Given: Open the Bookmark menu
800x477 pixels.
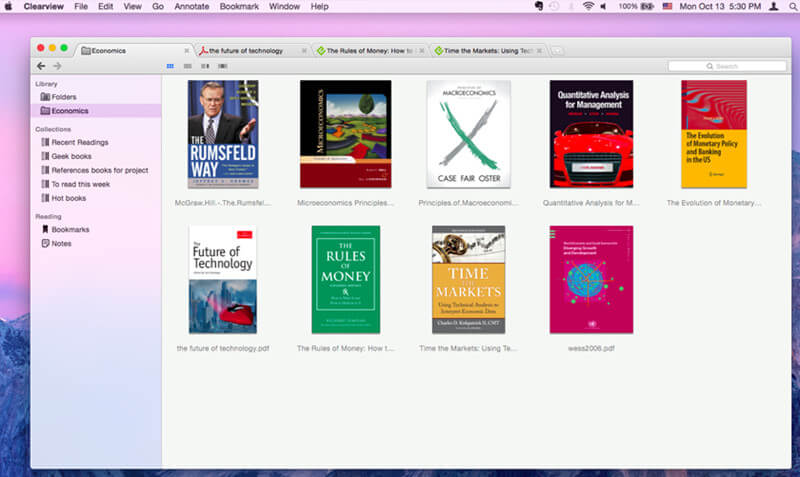Looking at the screenshot, I should [239, 7].
